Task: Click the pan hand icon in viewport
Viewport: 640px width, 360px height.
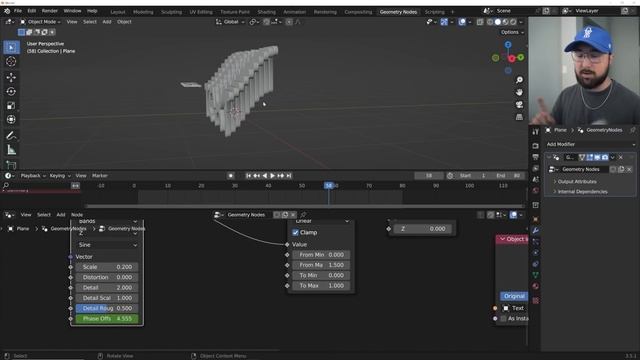Action: pyautogui.click(x=519, y=92)
